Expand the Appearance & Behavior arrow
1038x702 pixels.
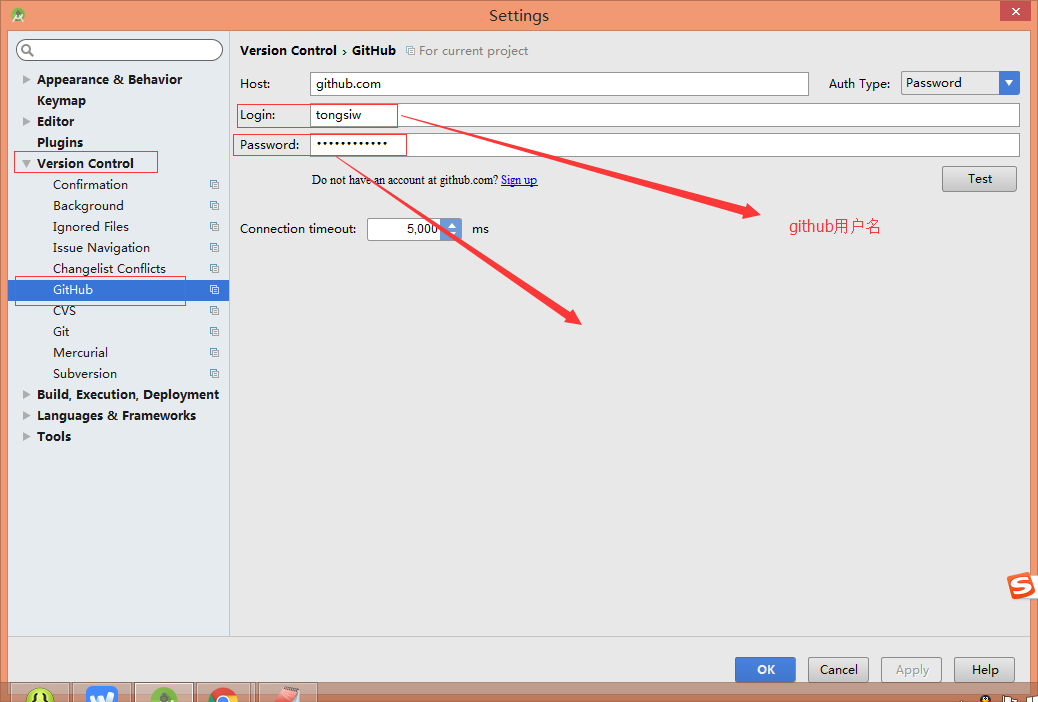(26, 79)
